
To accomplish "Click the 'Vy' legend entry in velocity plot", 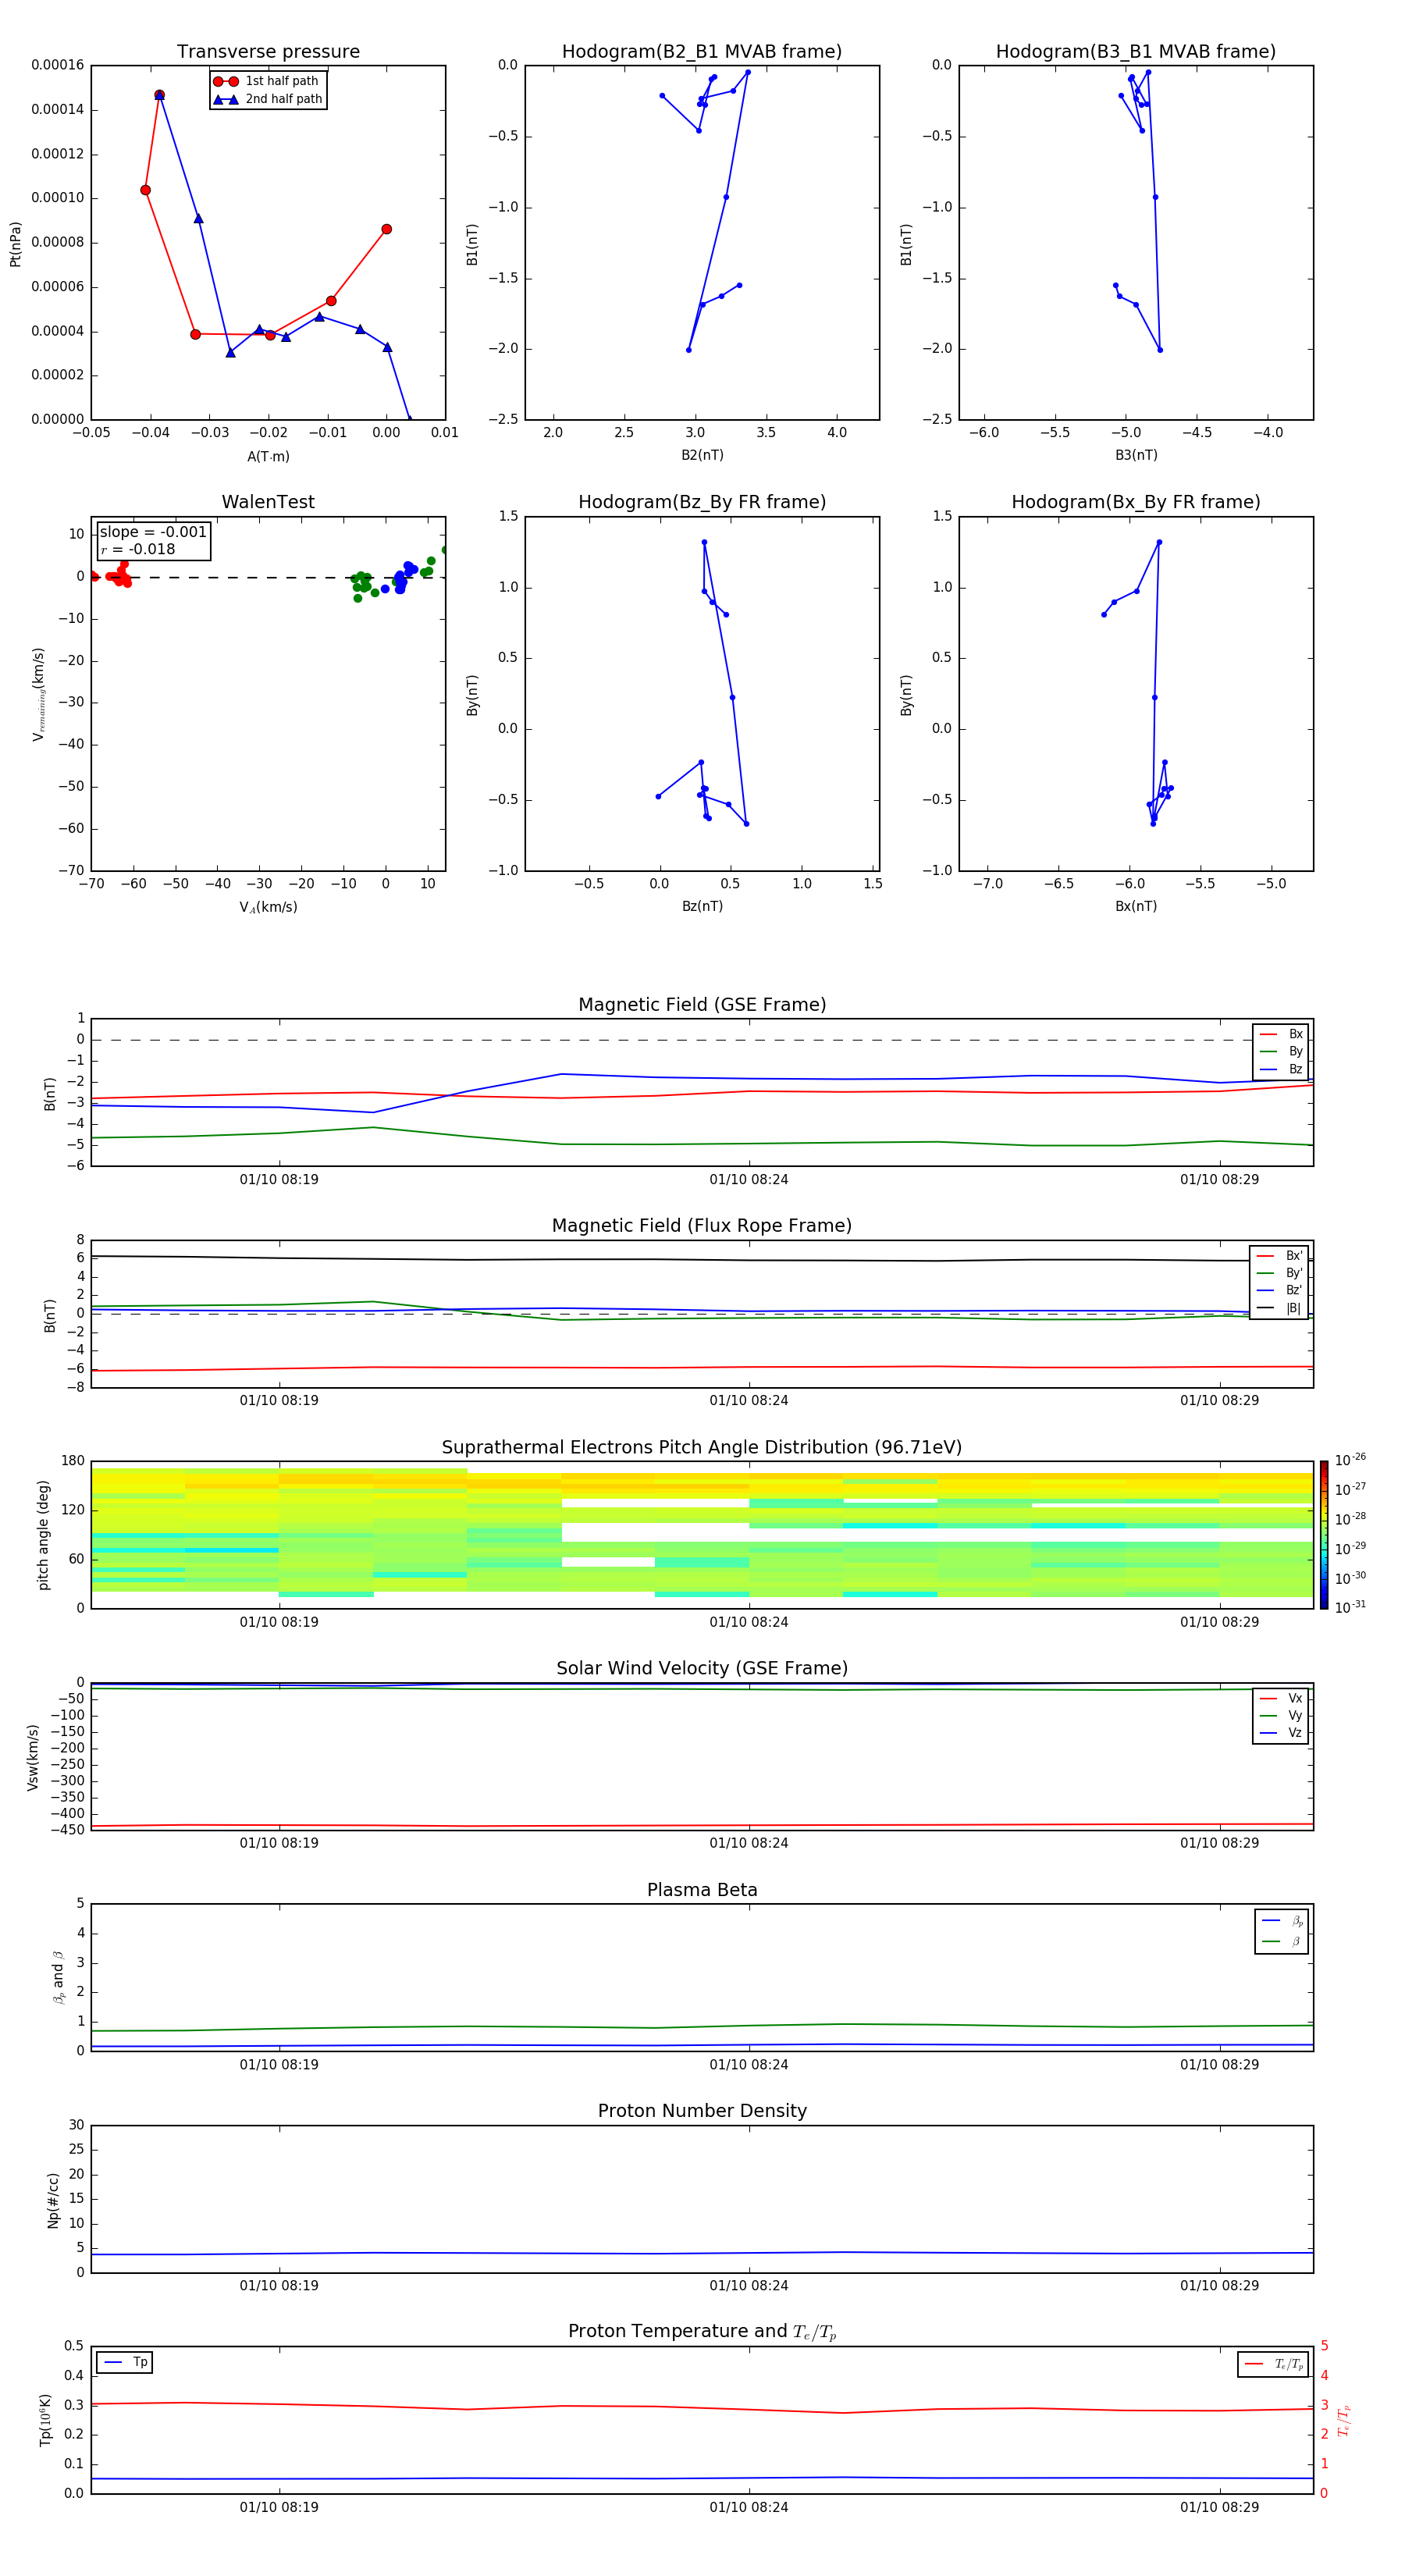I will [1281, 1715].
